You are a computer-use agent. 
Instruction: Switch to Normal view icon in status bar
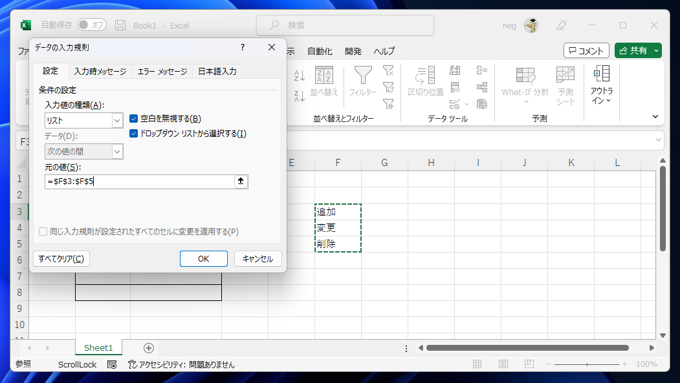(477, 364)
